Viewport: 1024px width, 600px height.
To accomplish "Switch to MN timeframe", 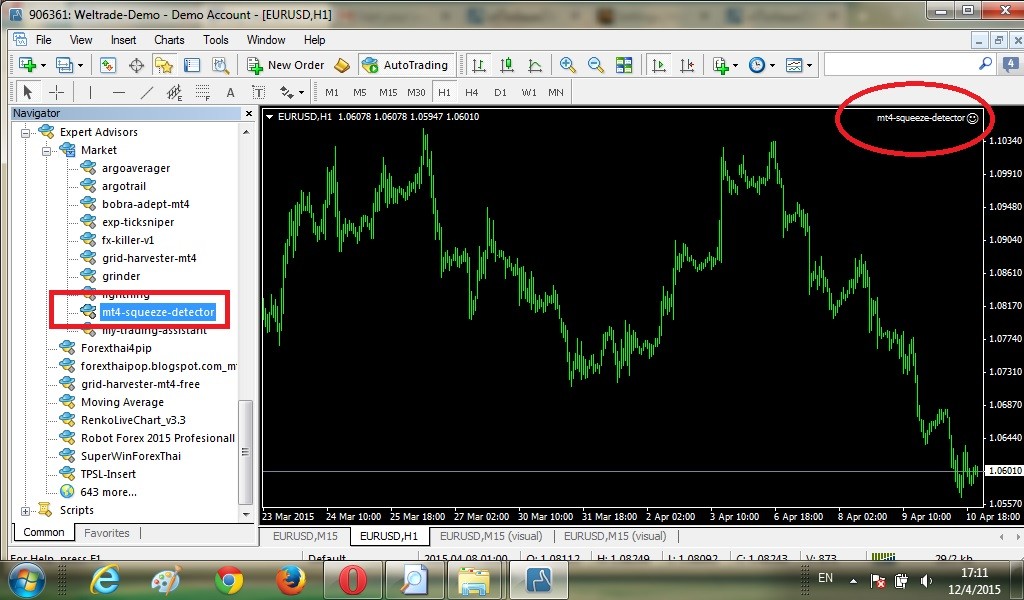I will click(x=556, y=93).
